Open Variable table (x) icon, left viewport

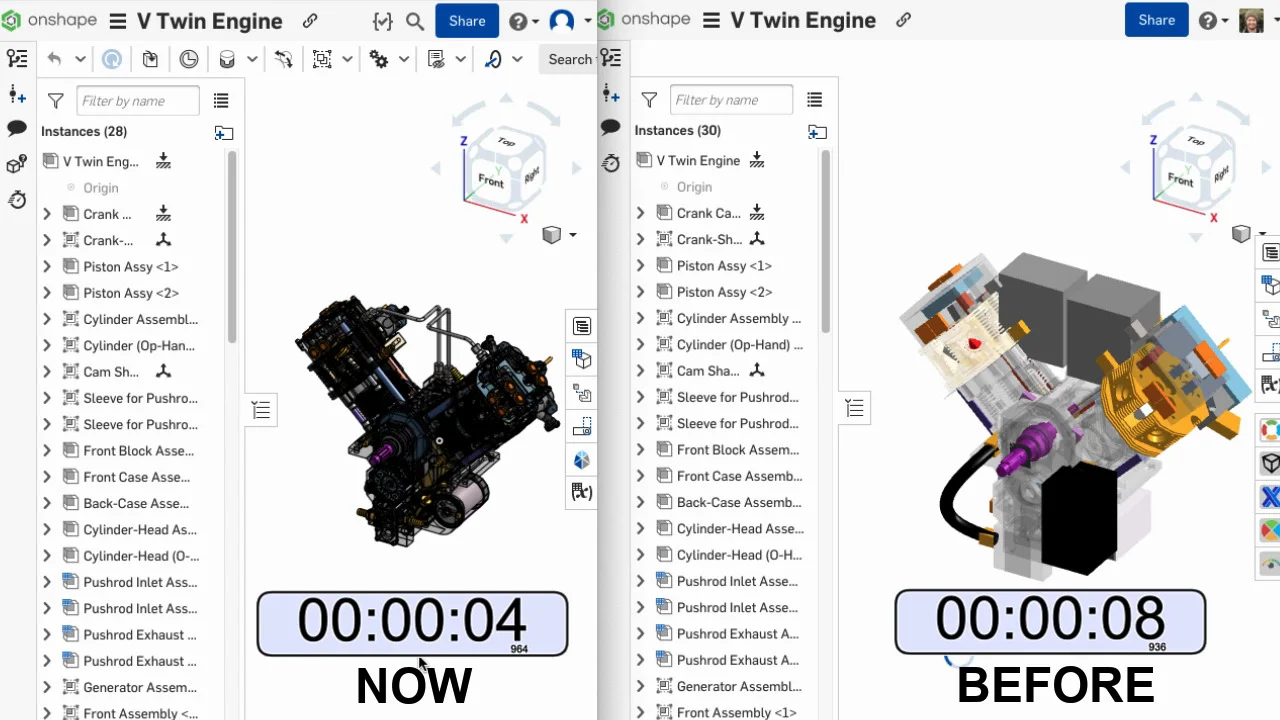coord(582,492)
